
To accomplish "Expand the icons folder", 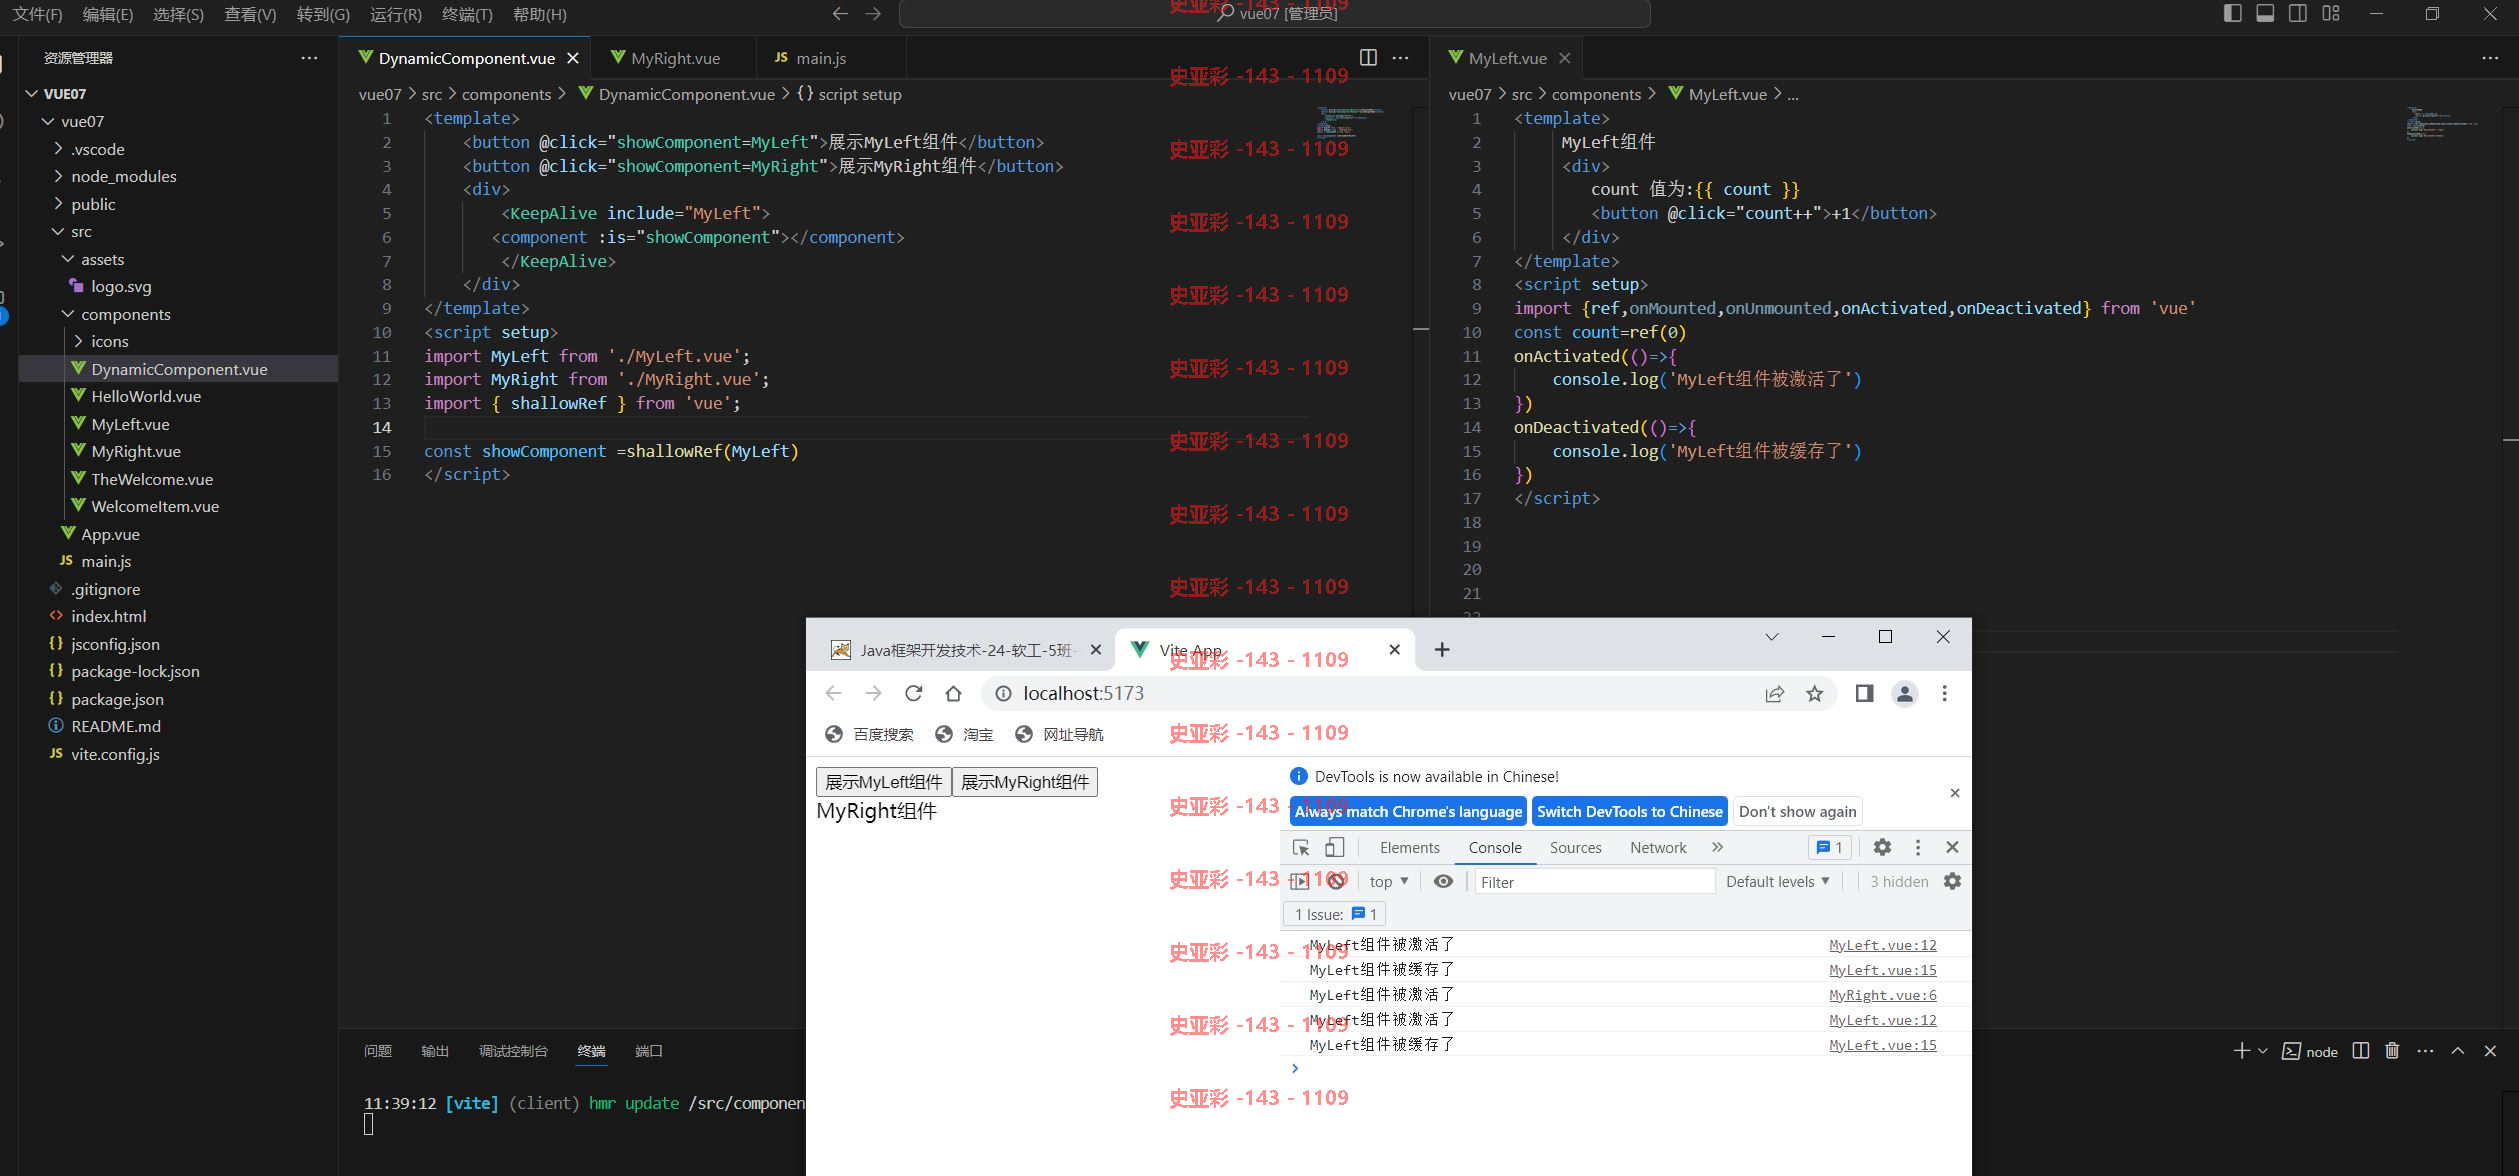I will point(78,341).
